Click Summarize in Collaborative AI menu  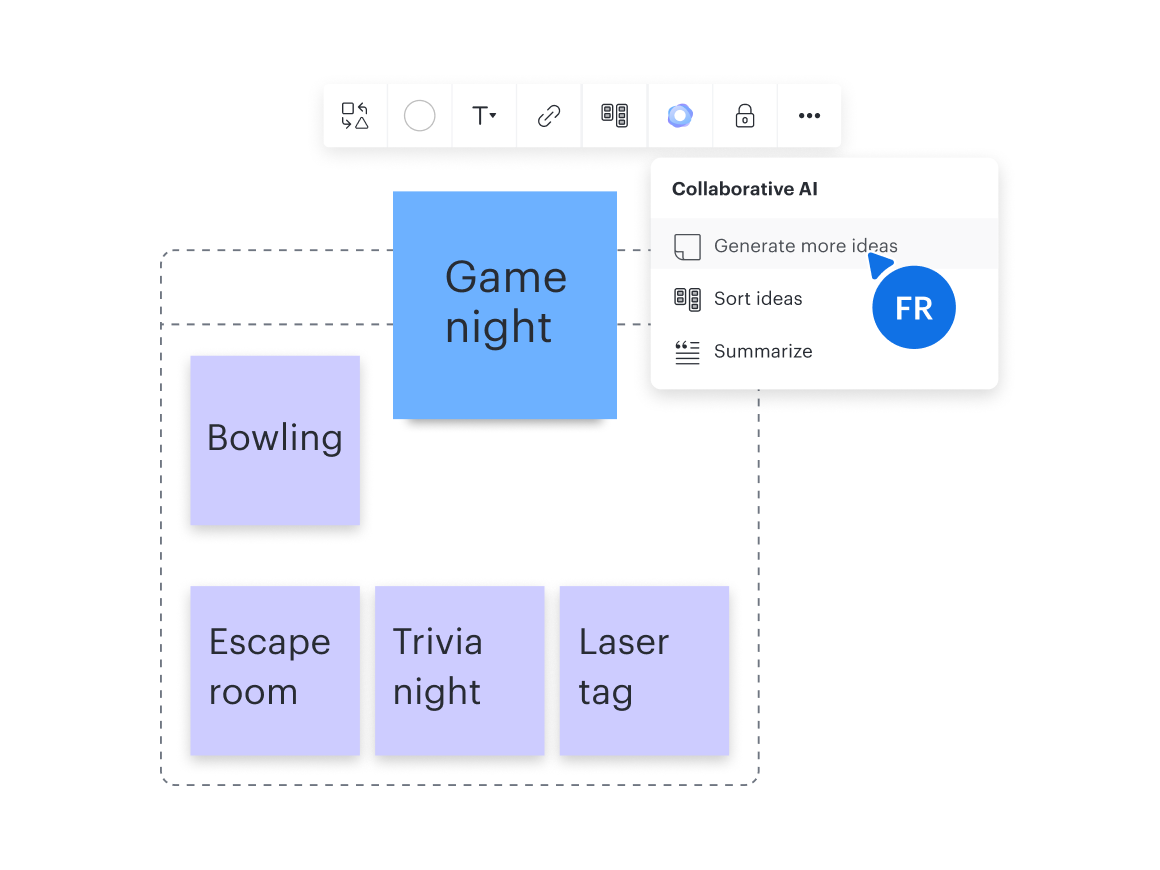[763, 351]
